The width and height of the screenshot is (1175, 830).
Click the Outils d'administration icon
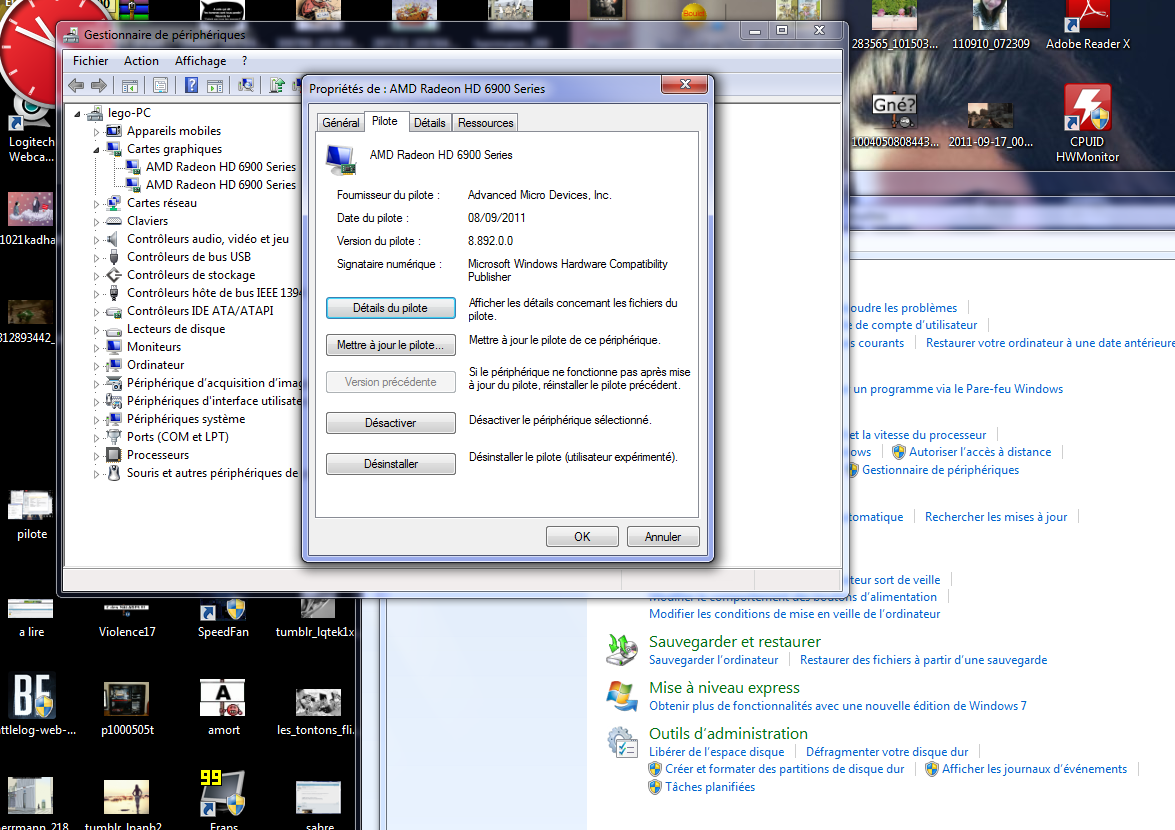pyautogui.click(x=623, y=742)
